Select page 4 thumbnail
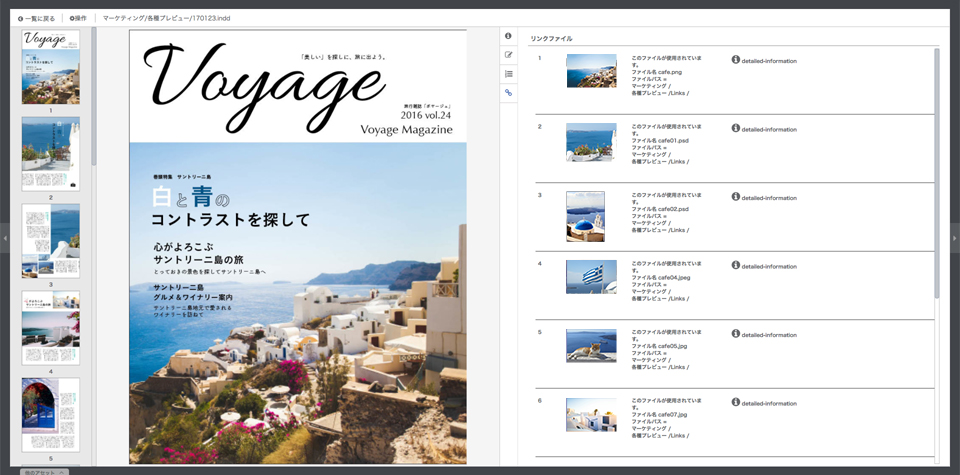 coord(51,327)
